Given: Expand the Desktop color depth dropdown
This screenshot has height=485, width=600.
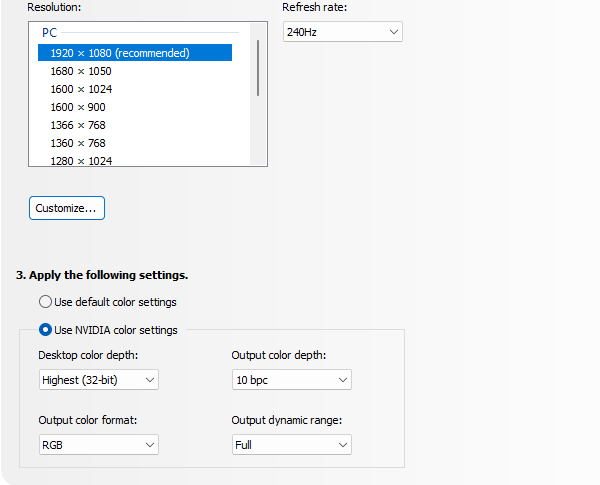Looking at the screenshot, I should click(98, 380).
